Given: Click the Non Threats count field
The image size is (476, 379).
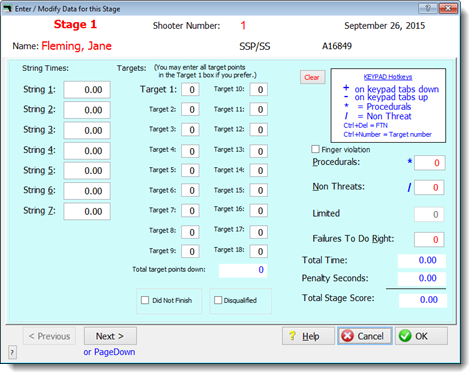Looking at the screenshot, I should [429, 187].
